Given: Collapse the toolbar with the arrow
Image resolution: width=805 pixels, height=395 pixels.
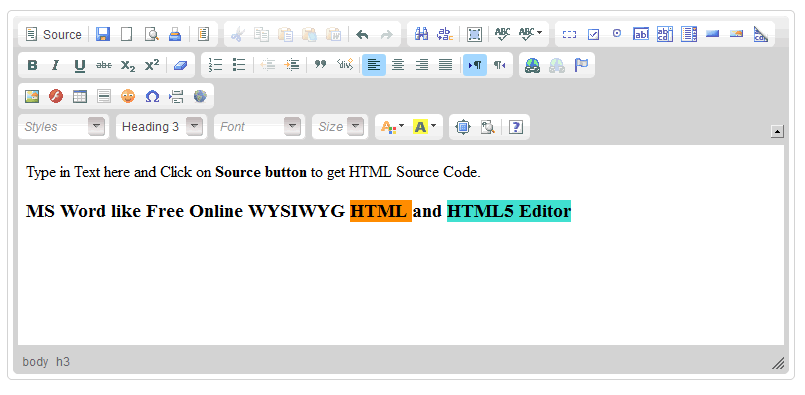Looking at the screenshot, I should (x=777, y=131).
